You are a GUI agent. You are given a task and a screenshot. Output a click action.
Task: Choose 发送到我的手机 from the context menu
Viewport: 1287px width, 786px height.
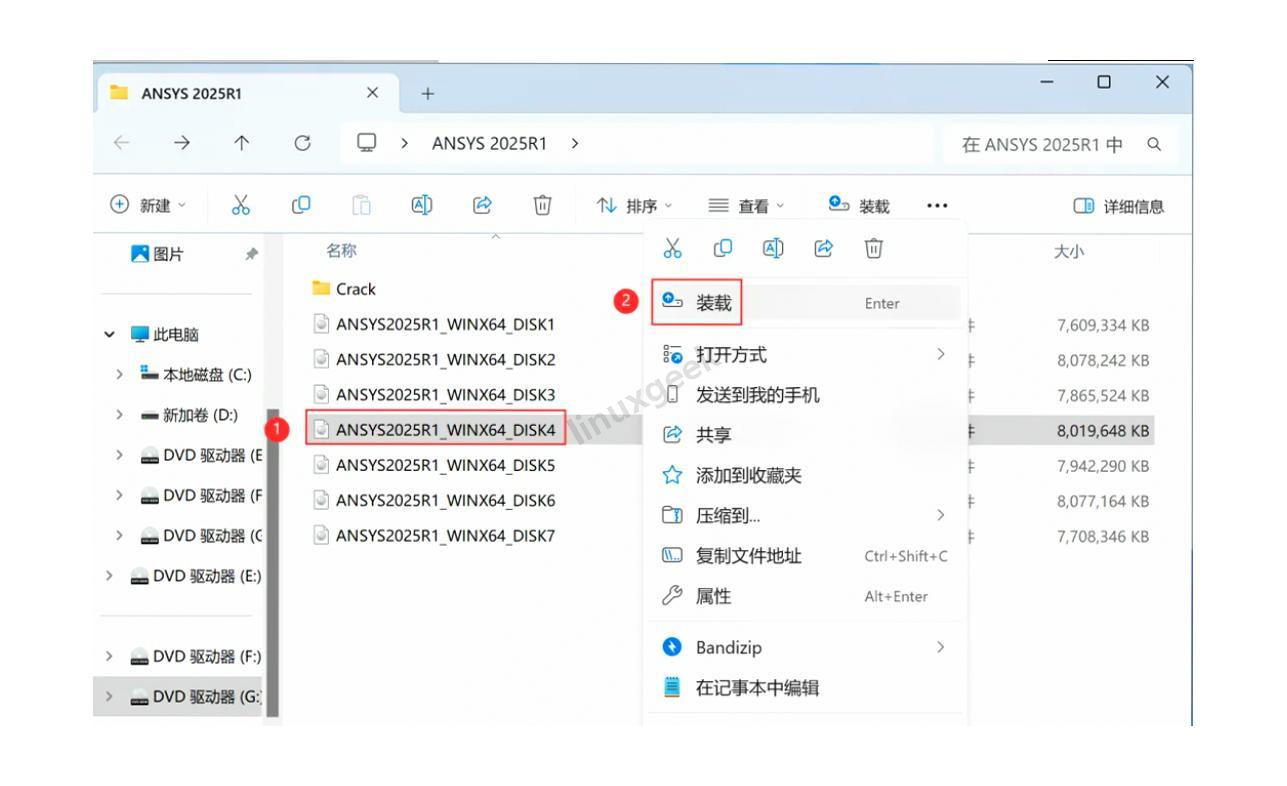point(806,394)
